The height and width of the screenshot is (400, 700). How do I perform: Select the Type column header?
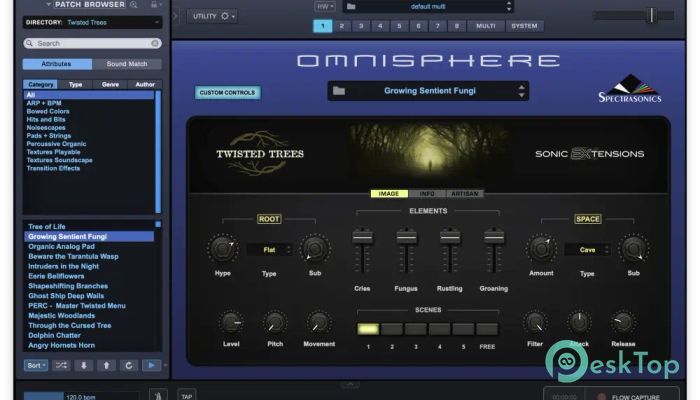pos(75,84)
